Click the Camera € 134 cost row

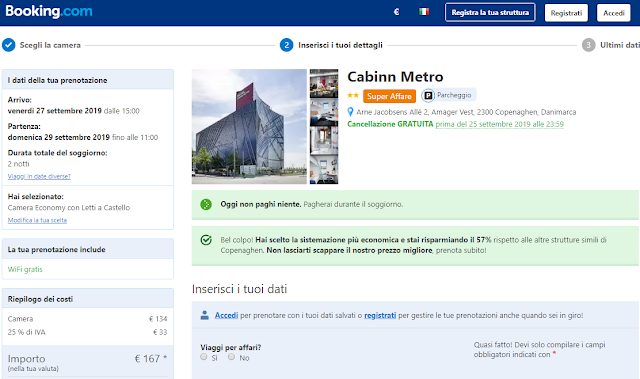click(87, 319)
